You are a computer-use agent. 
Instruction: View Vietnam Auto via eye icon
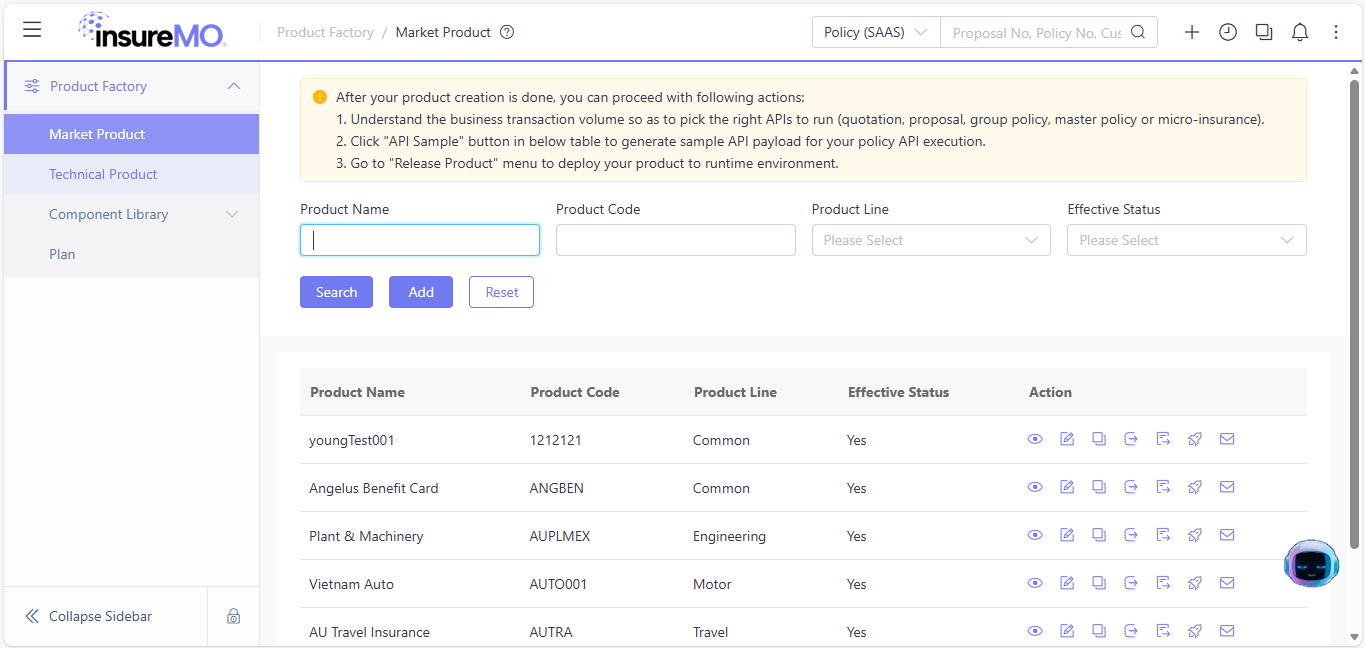click(x=1035, y=583)
